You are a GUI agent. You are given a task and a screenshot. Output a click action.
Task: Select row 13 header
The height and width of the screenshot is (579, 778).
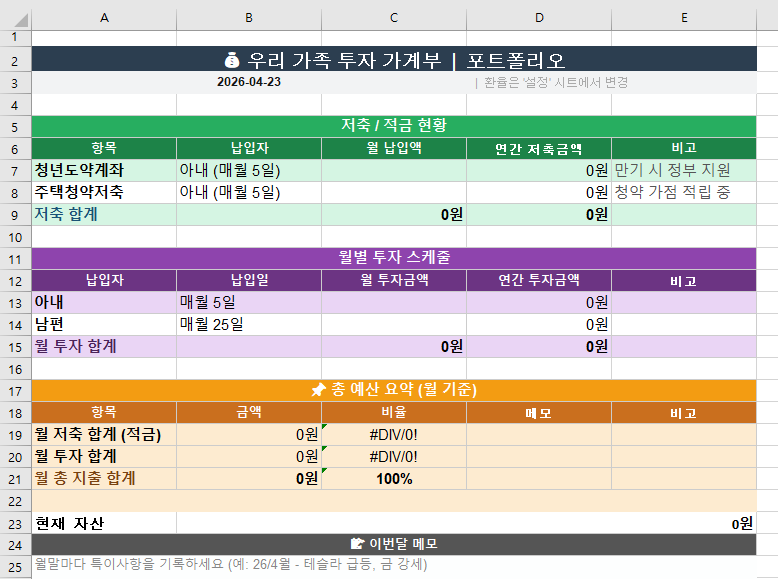point(15,303)
